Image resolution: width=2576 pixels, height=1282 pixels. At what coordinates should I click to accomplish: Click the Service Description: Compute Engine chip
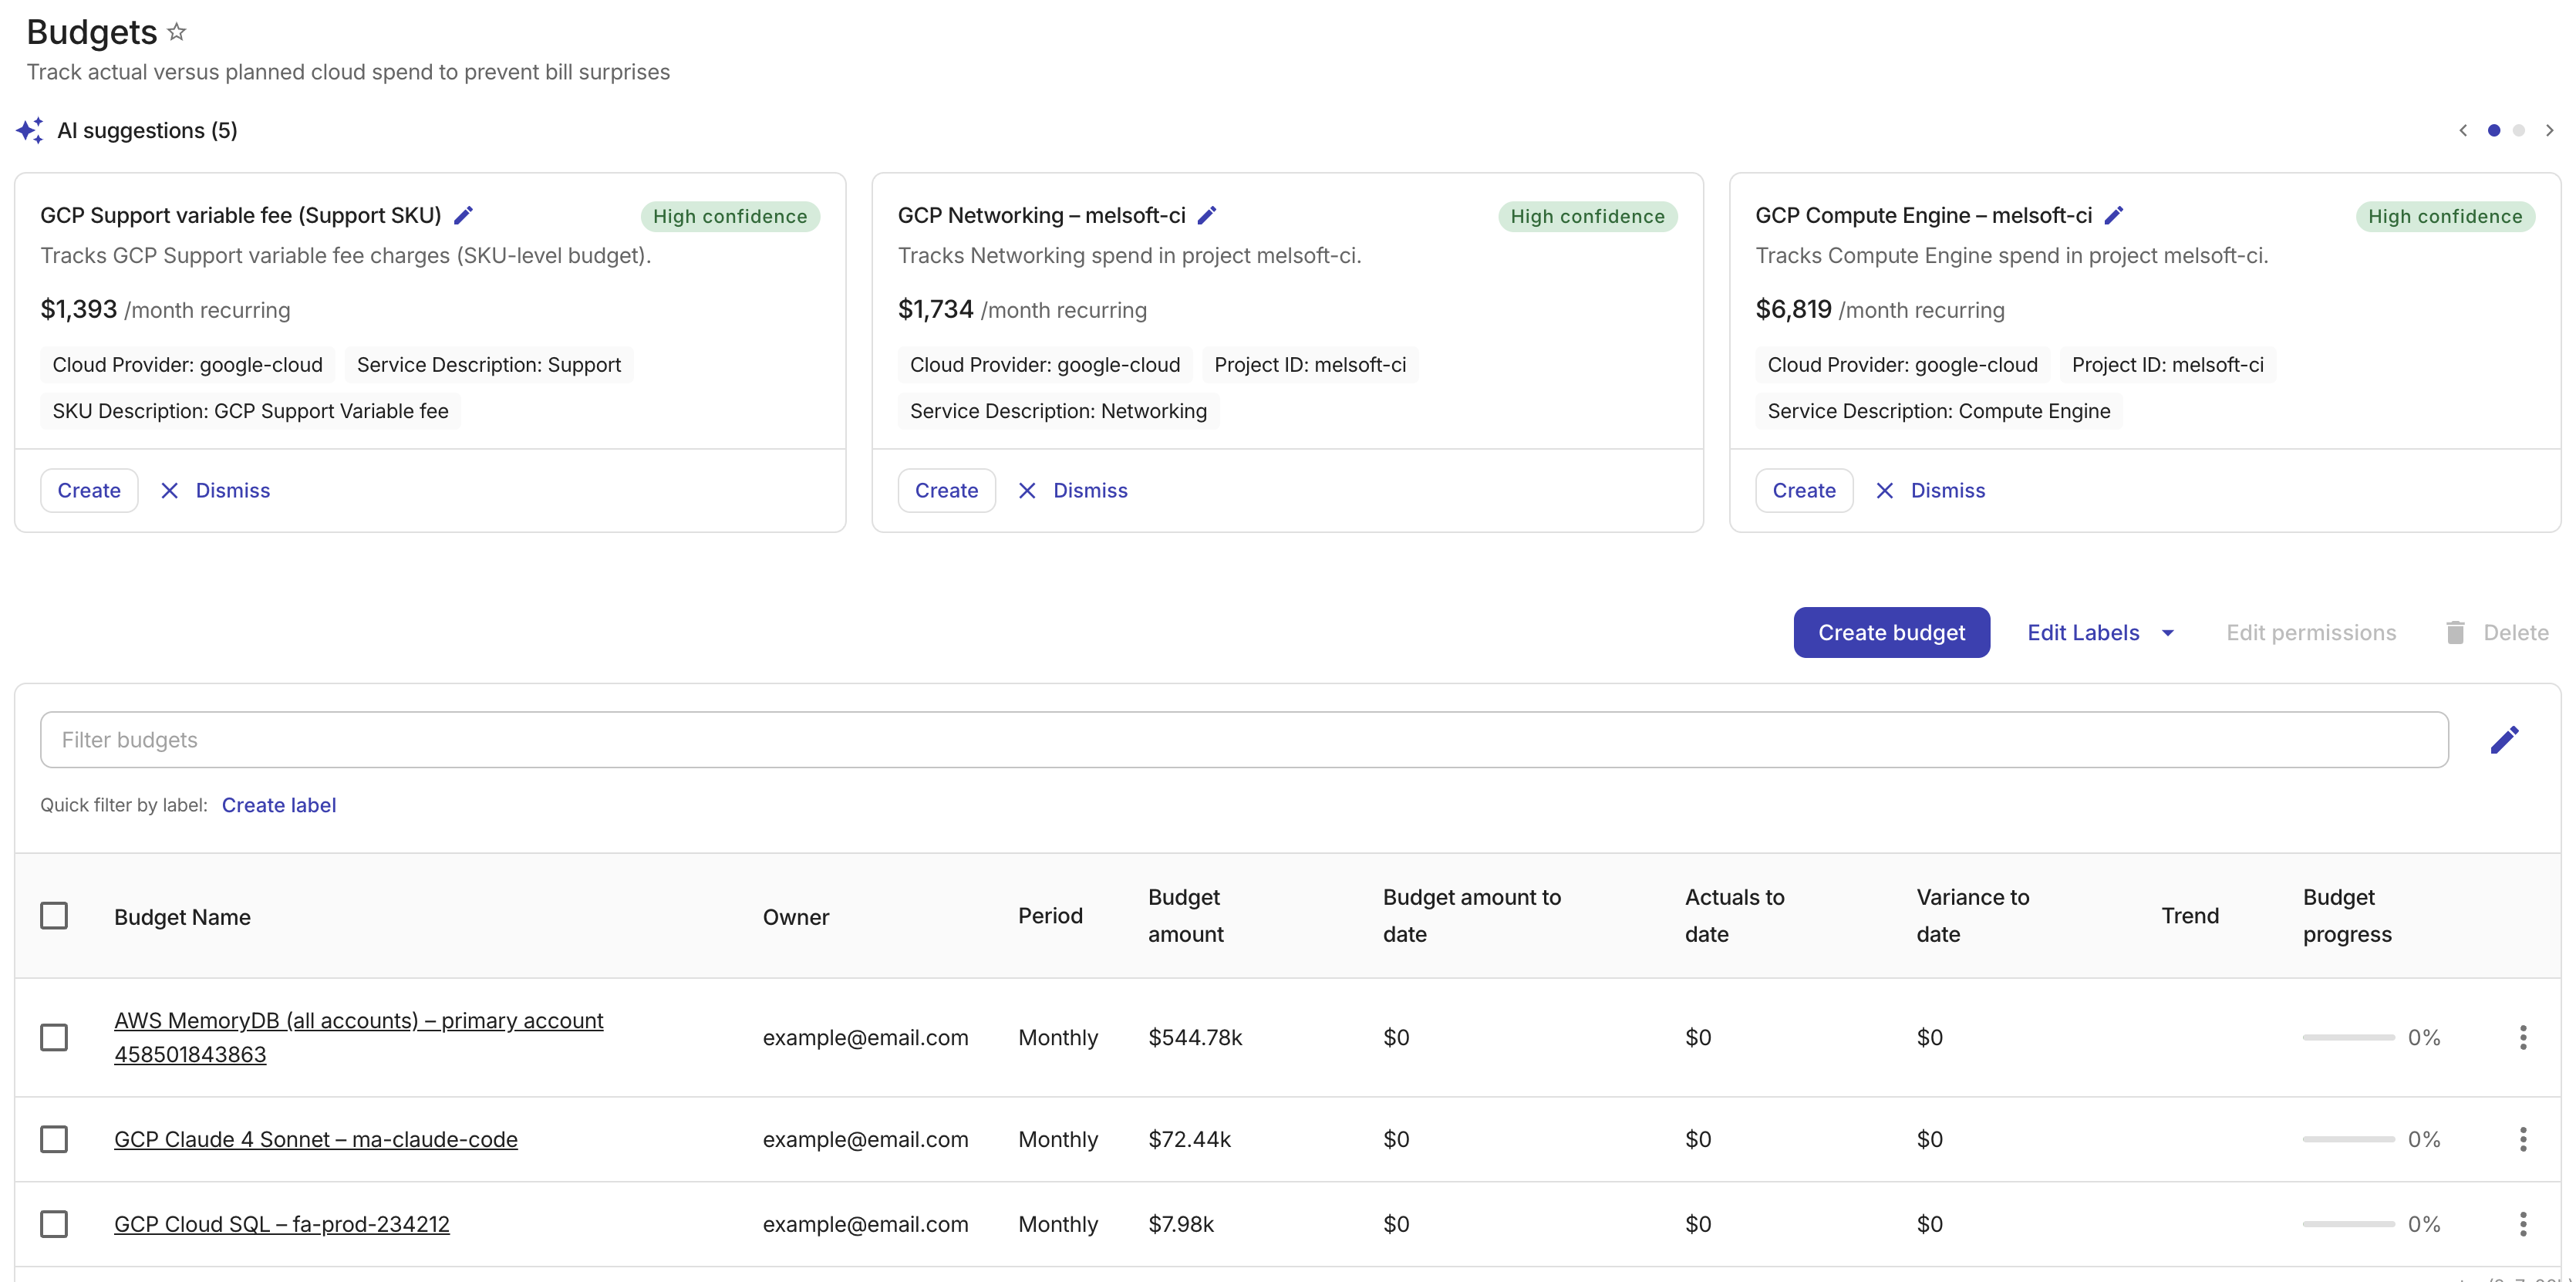coord(1939,411)
